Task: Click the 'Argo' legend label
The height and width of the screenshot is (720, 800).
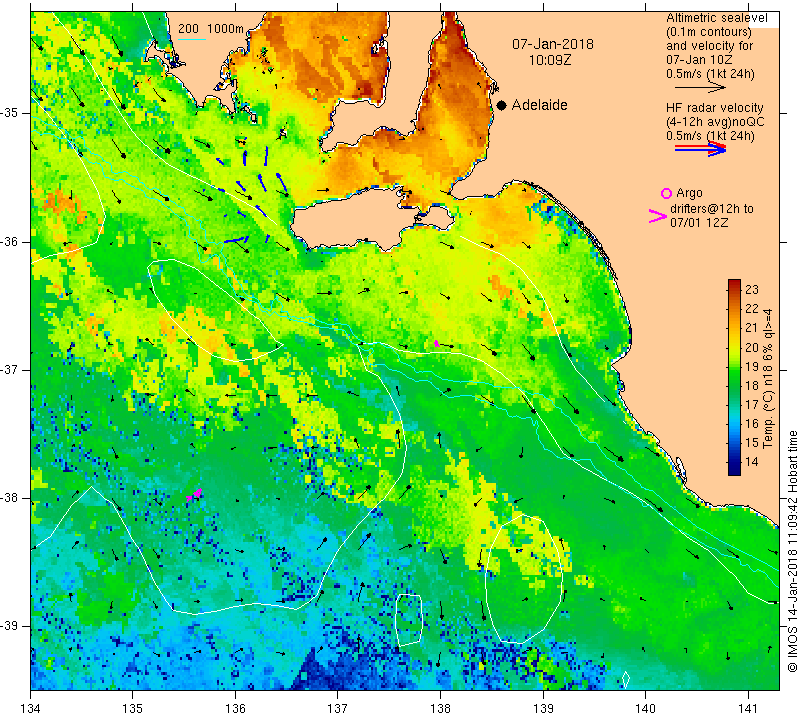Action: (689, 193)
